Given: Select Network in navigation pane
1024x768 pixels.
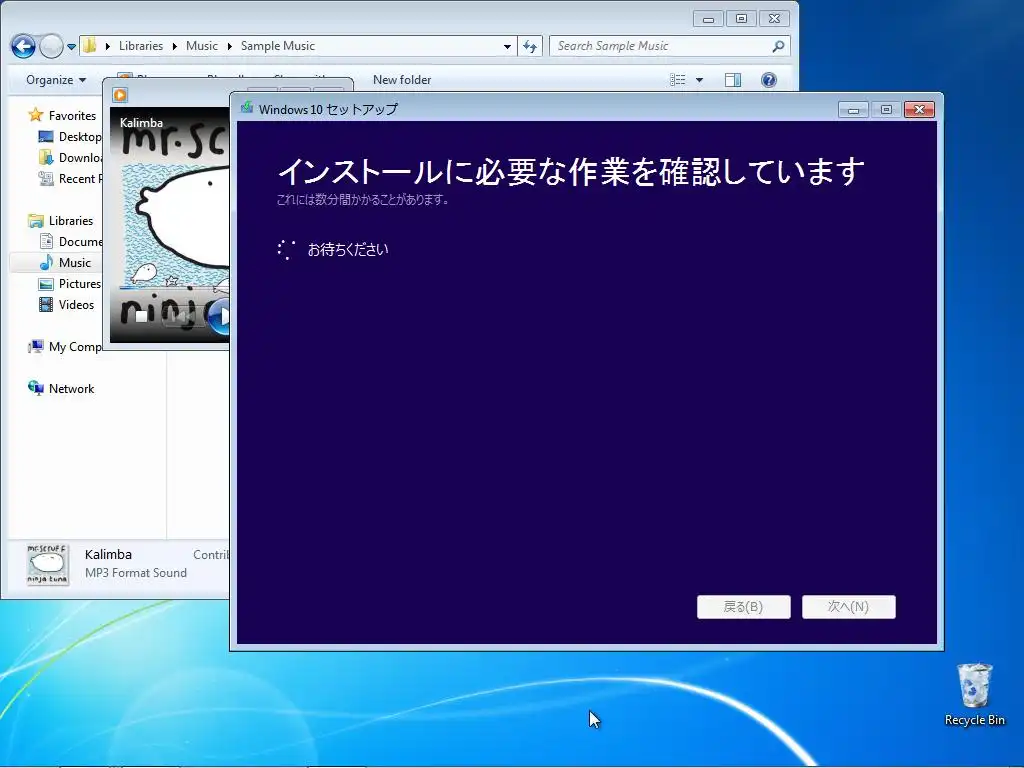Looking at the screenshot, I should click(71, 389).
